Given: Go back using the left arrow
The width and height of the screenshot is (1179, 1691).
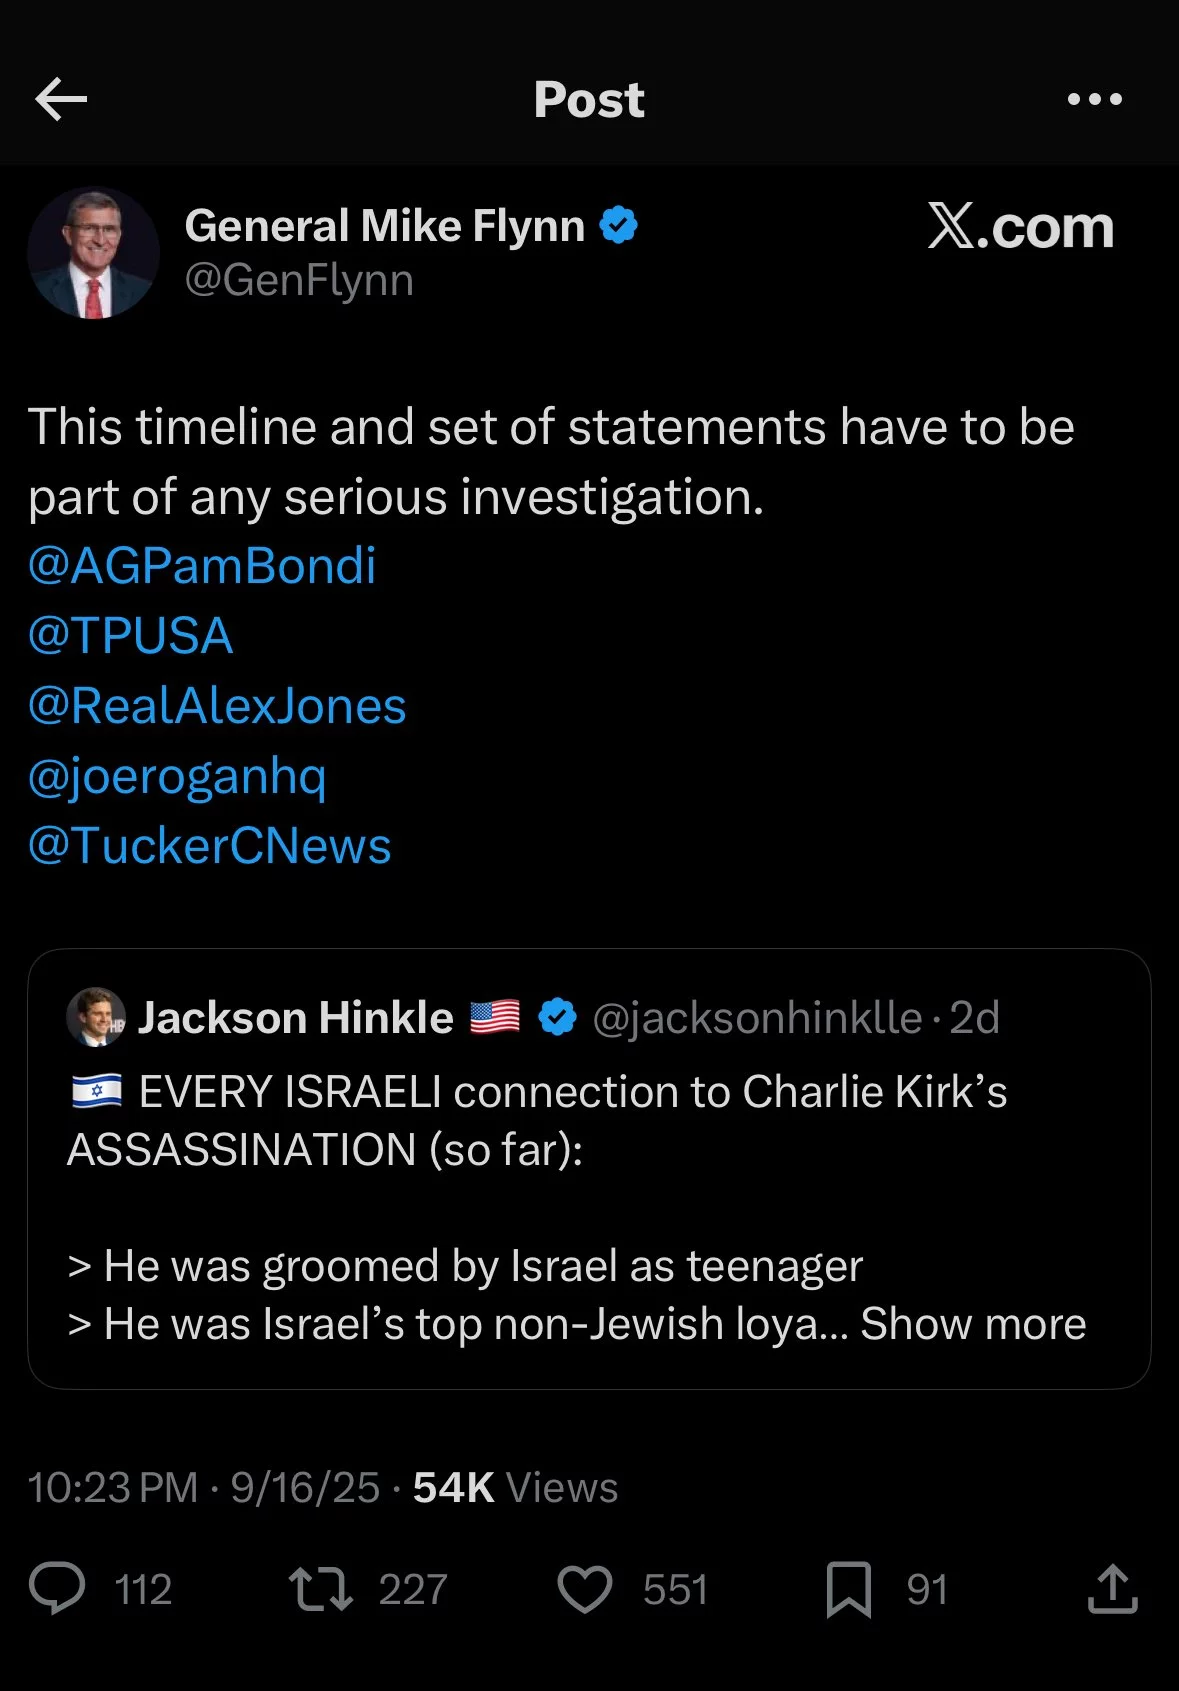Looking at the screenshot, I should click(61, 99).
